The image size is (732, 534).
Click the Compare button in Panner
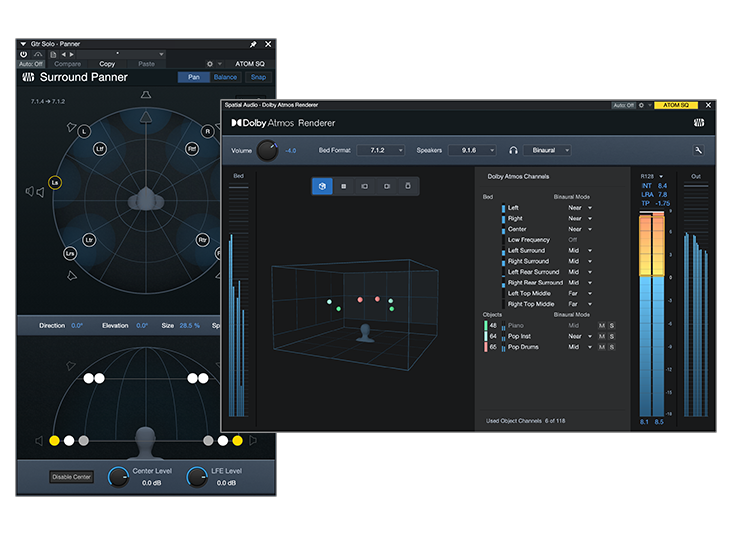pyautogui.click(x=68, y=64)
